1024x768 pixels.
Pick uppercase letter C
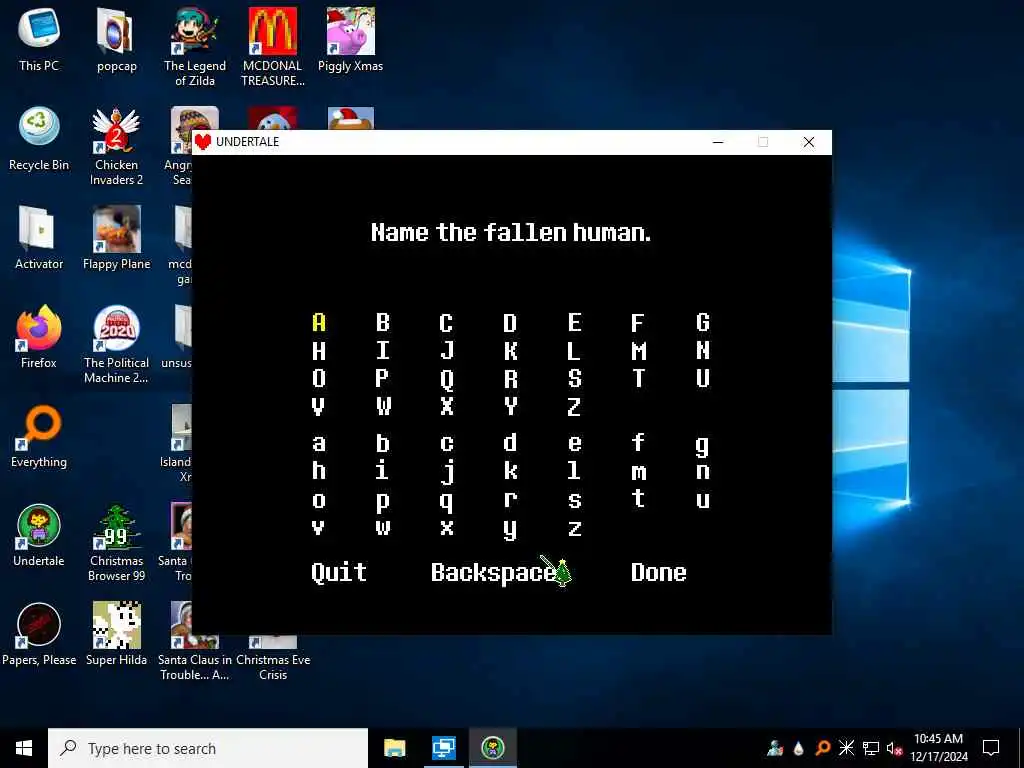pyautogui.click(x=446, y=323)
